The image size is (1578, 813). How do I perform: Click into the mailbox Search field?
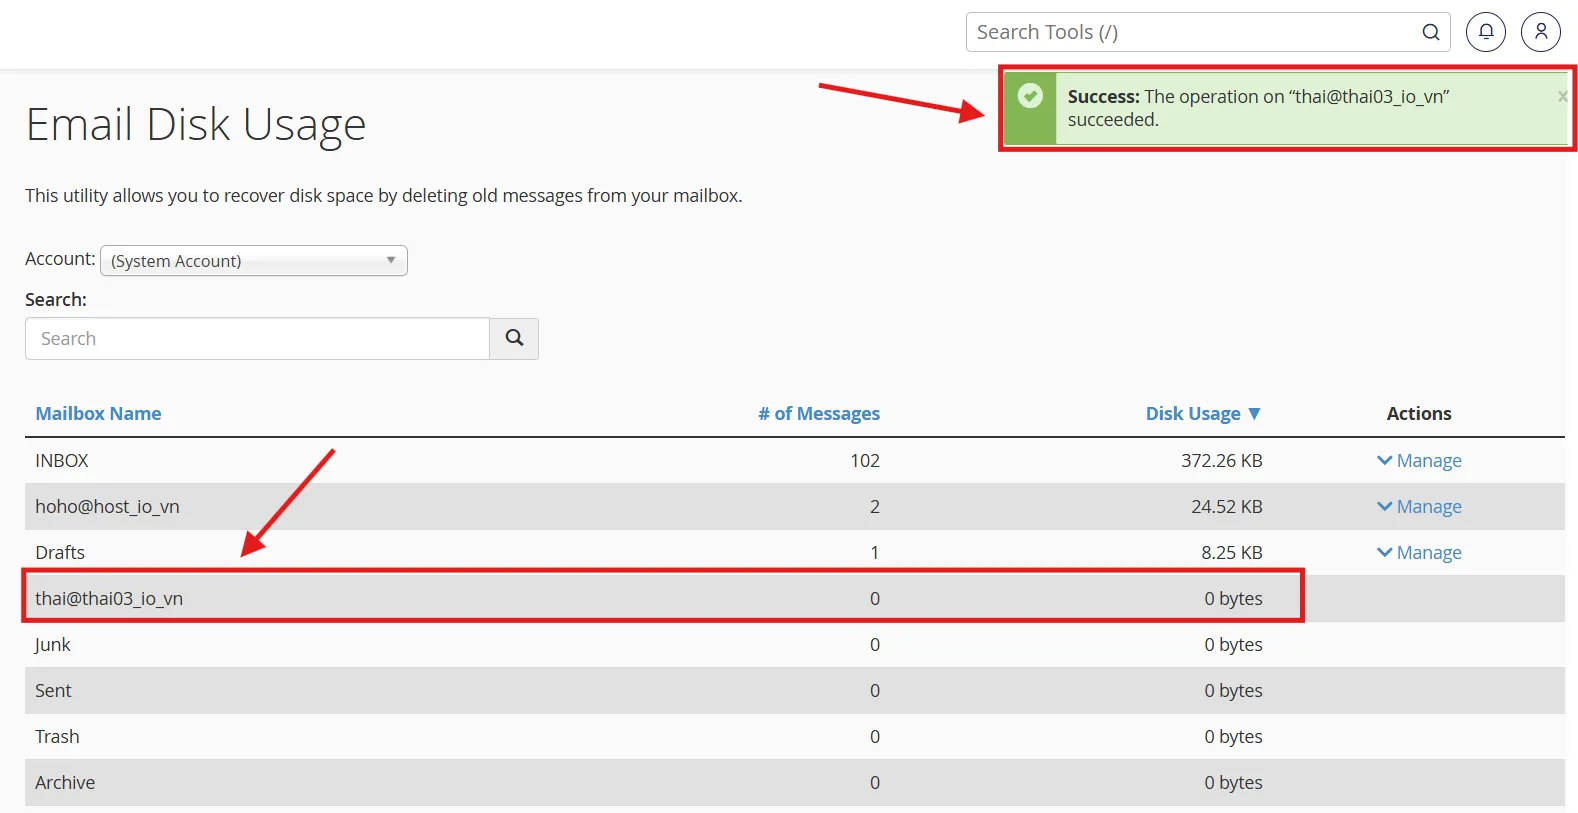257,339
